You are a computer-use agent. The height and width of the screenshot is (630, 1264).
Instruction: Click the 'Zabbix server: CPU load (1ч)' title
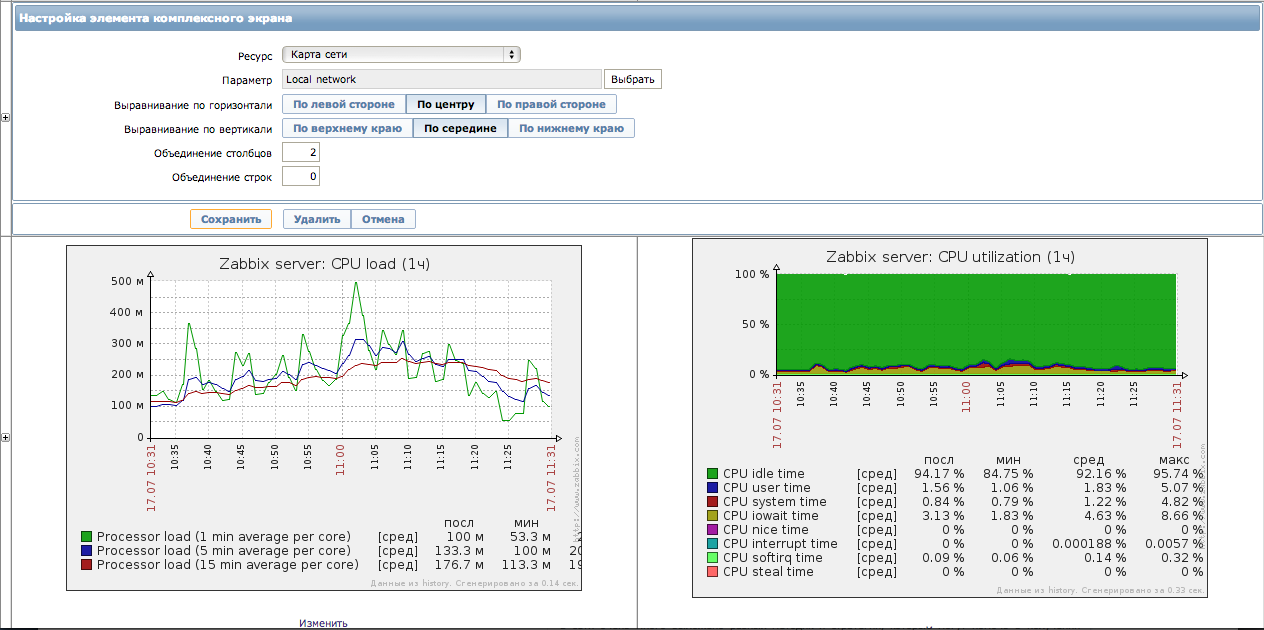(324, 264)
